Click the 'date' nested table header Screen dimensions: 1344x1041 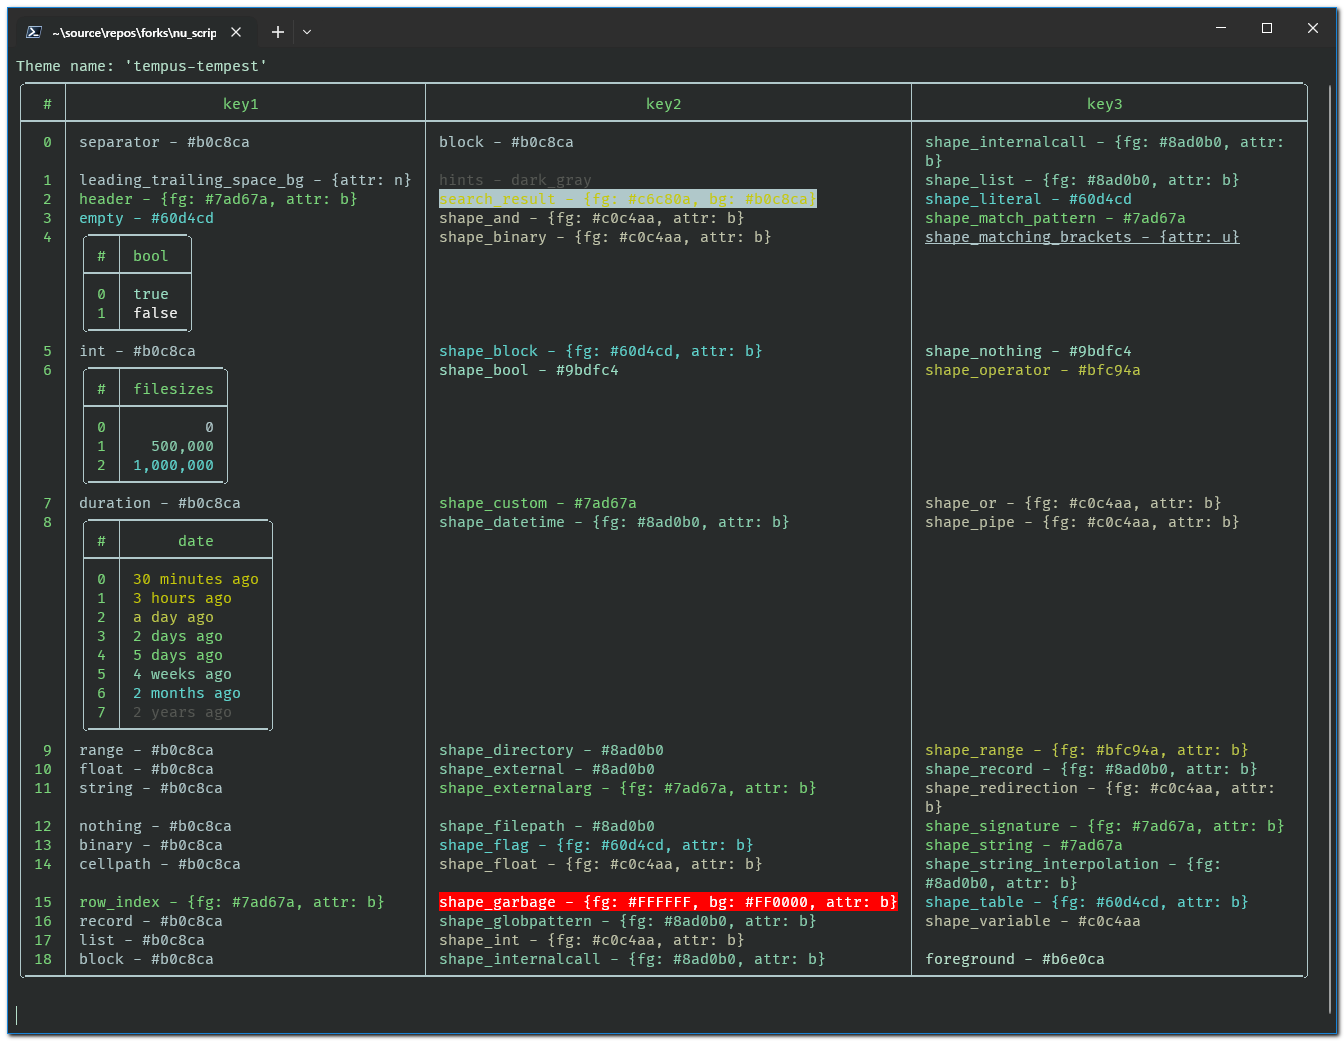point(196,541)
